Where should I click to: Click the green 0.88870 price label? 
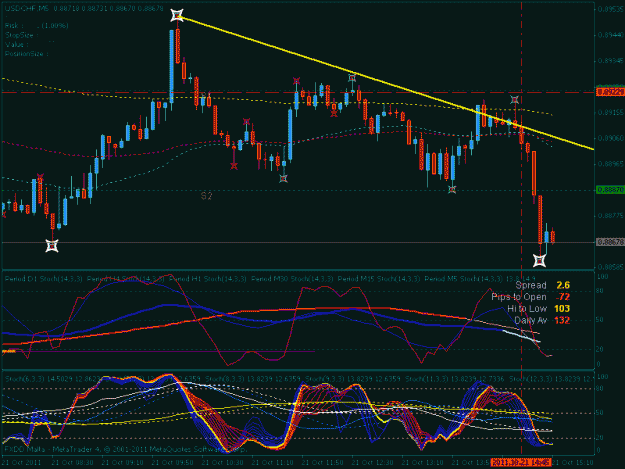point(610,190)
